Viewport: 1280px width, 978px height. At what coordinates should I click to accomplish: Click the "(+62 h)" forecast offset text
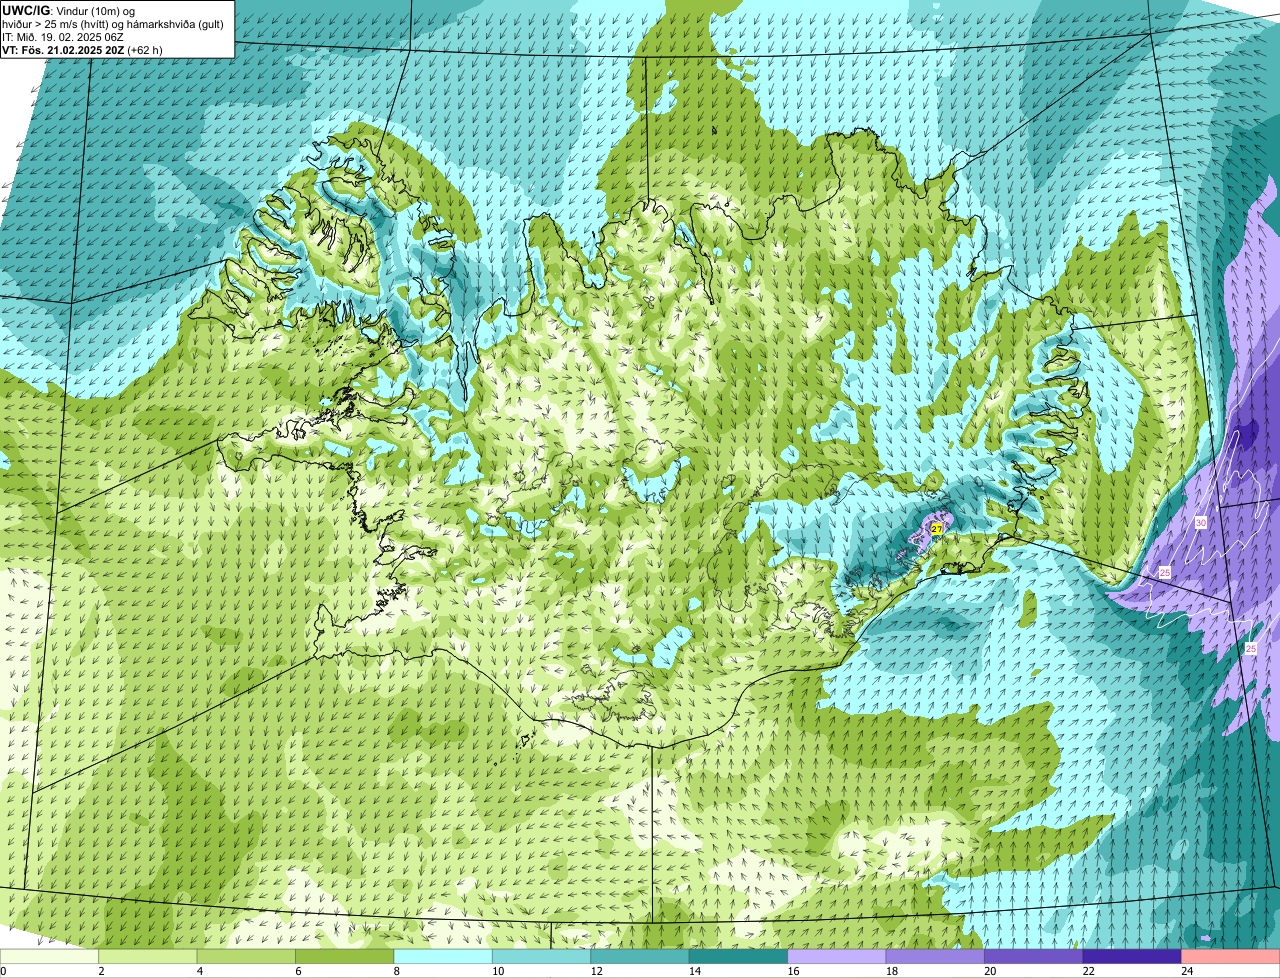(x=145, y=50)
